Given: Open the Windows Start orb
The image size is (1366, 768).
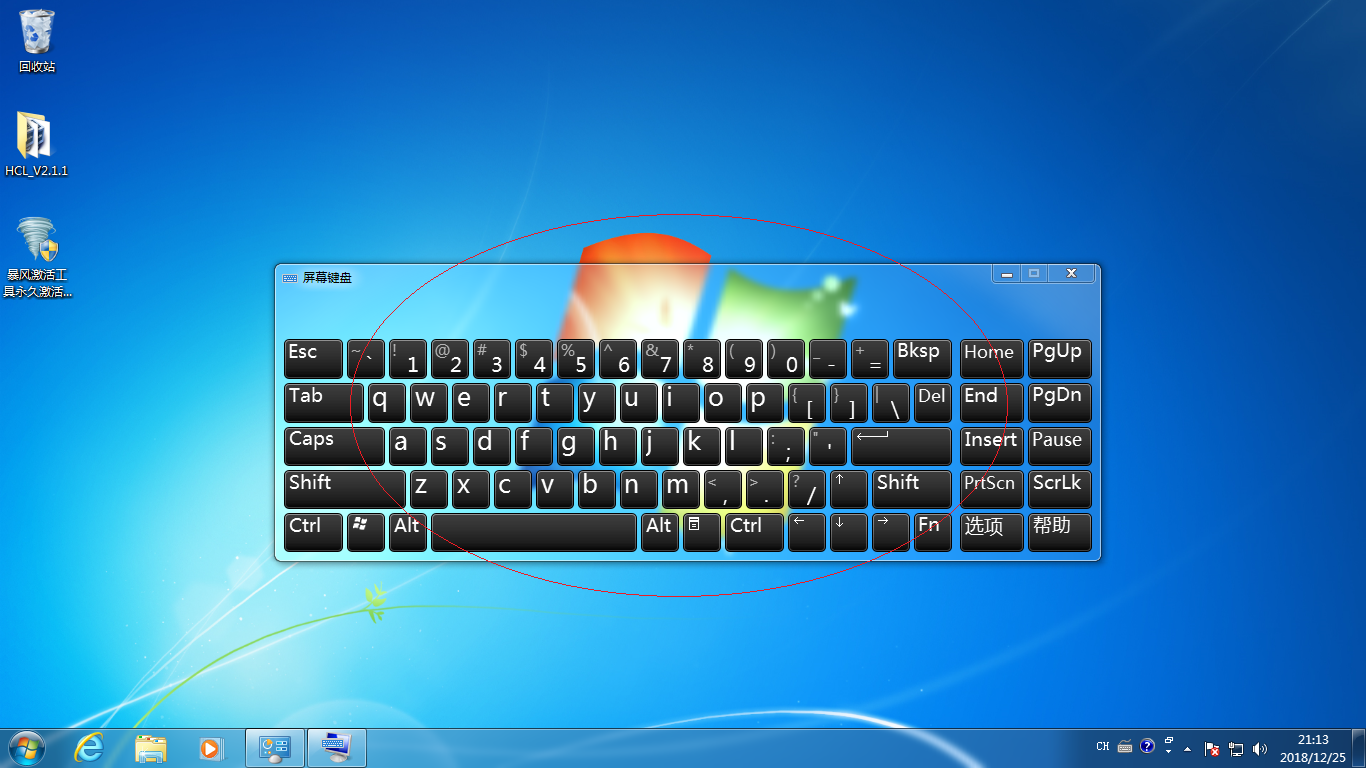Looking at the screenshot, I should point(26,748).
